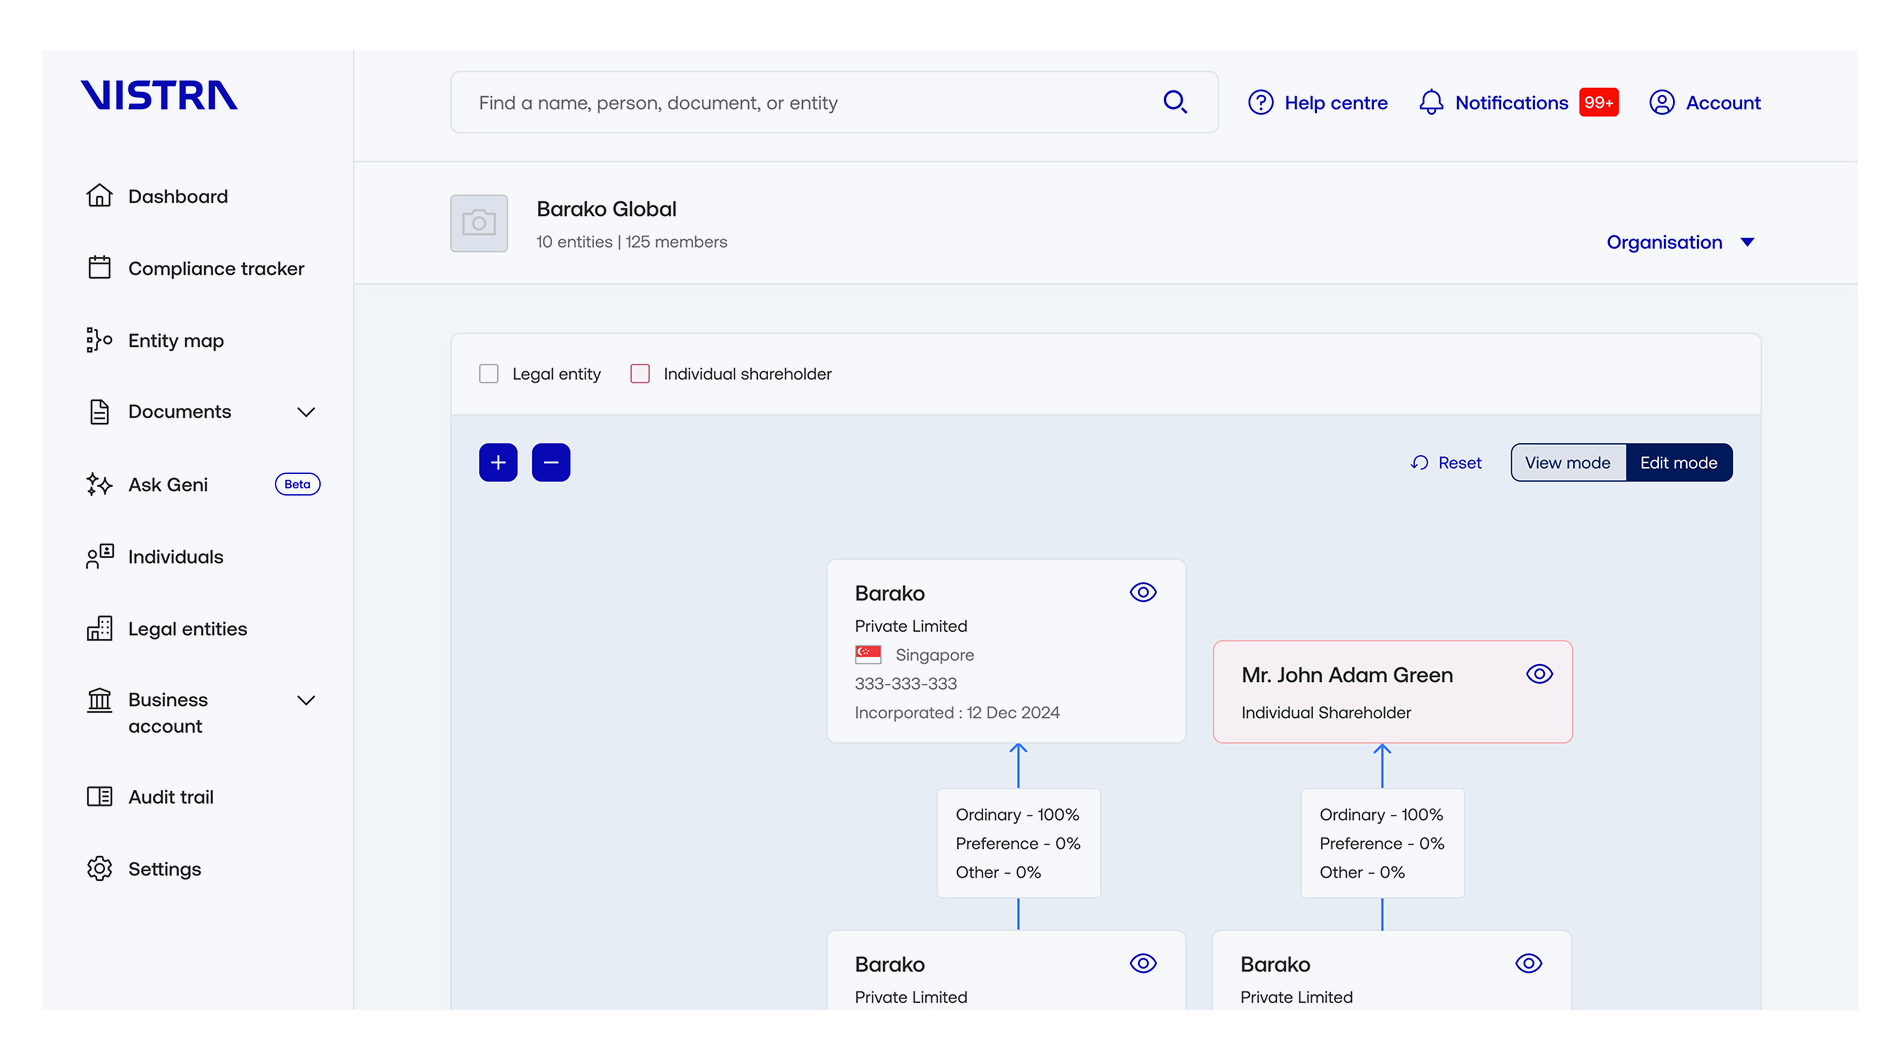This screenshot has height=1060, width=1900.
Task: Open Compliance tracker from the sidebar
Action: pos(216,268)
